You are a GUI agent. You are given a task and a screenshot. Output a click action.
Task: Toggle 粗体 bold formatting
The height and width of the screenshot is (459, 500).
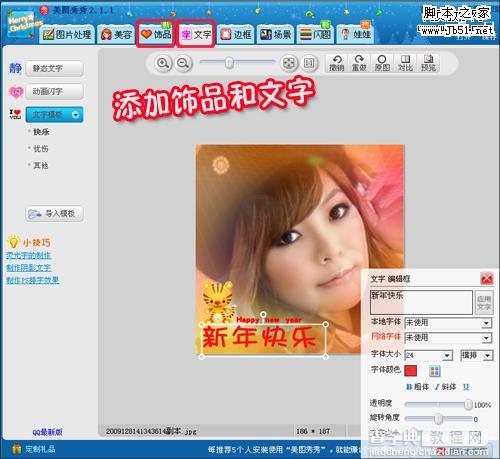pyautogui.click(x=417, y=387)
